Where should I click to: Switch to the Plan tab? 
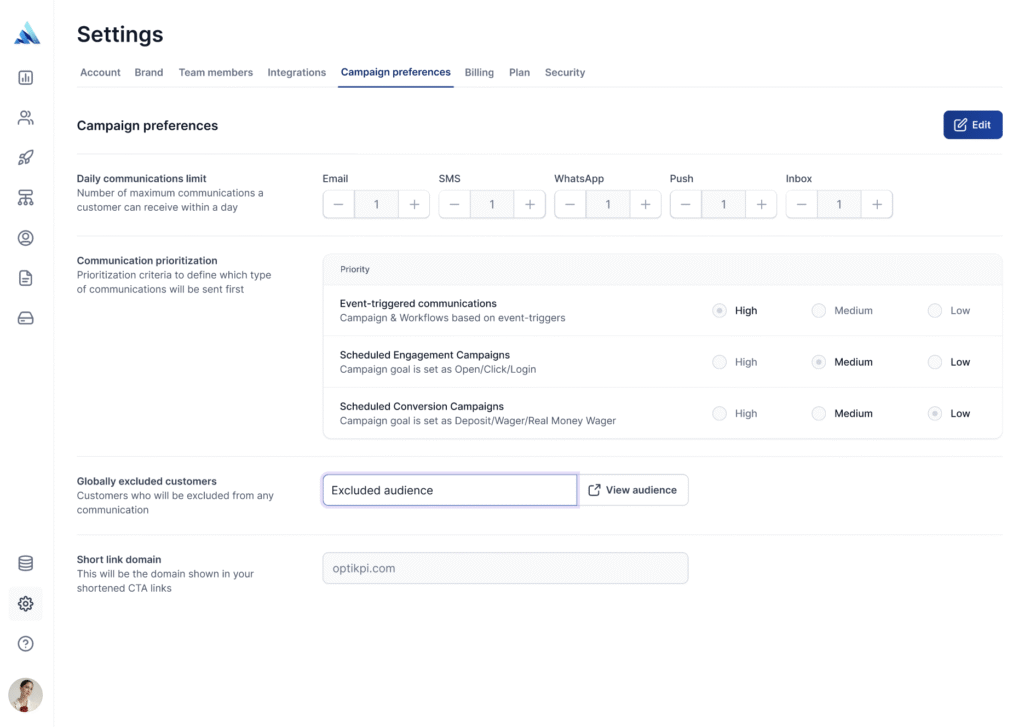point(519,73)
